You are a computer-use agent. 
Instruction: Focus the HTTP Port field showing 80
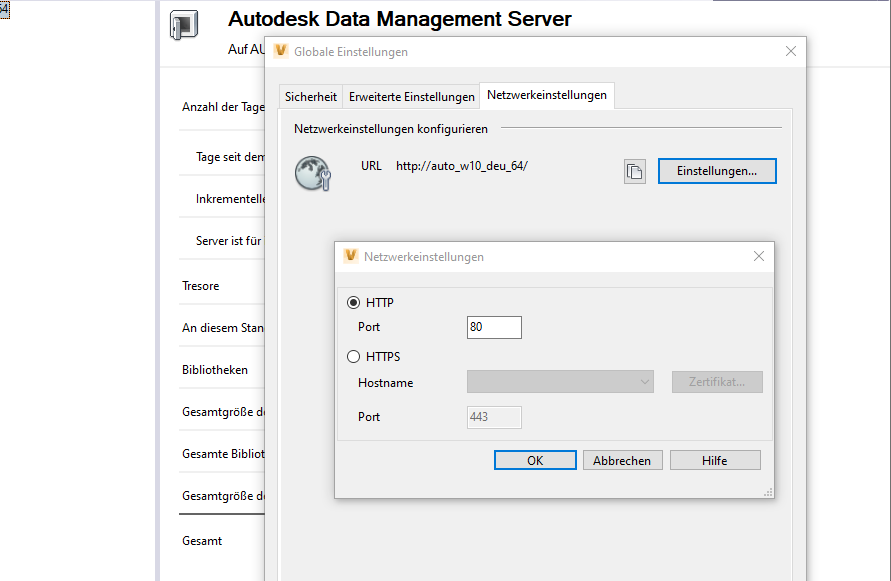(x=494, y=327)
